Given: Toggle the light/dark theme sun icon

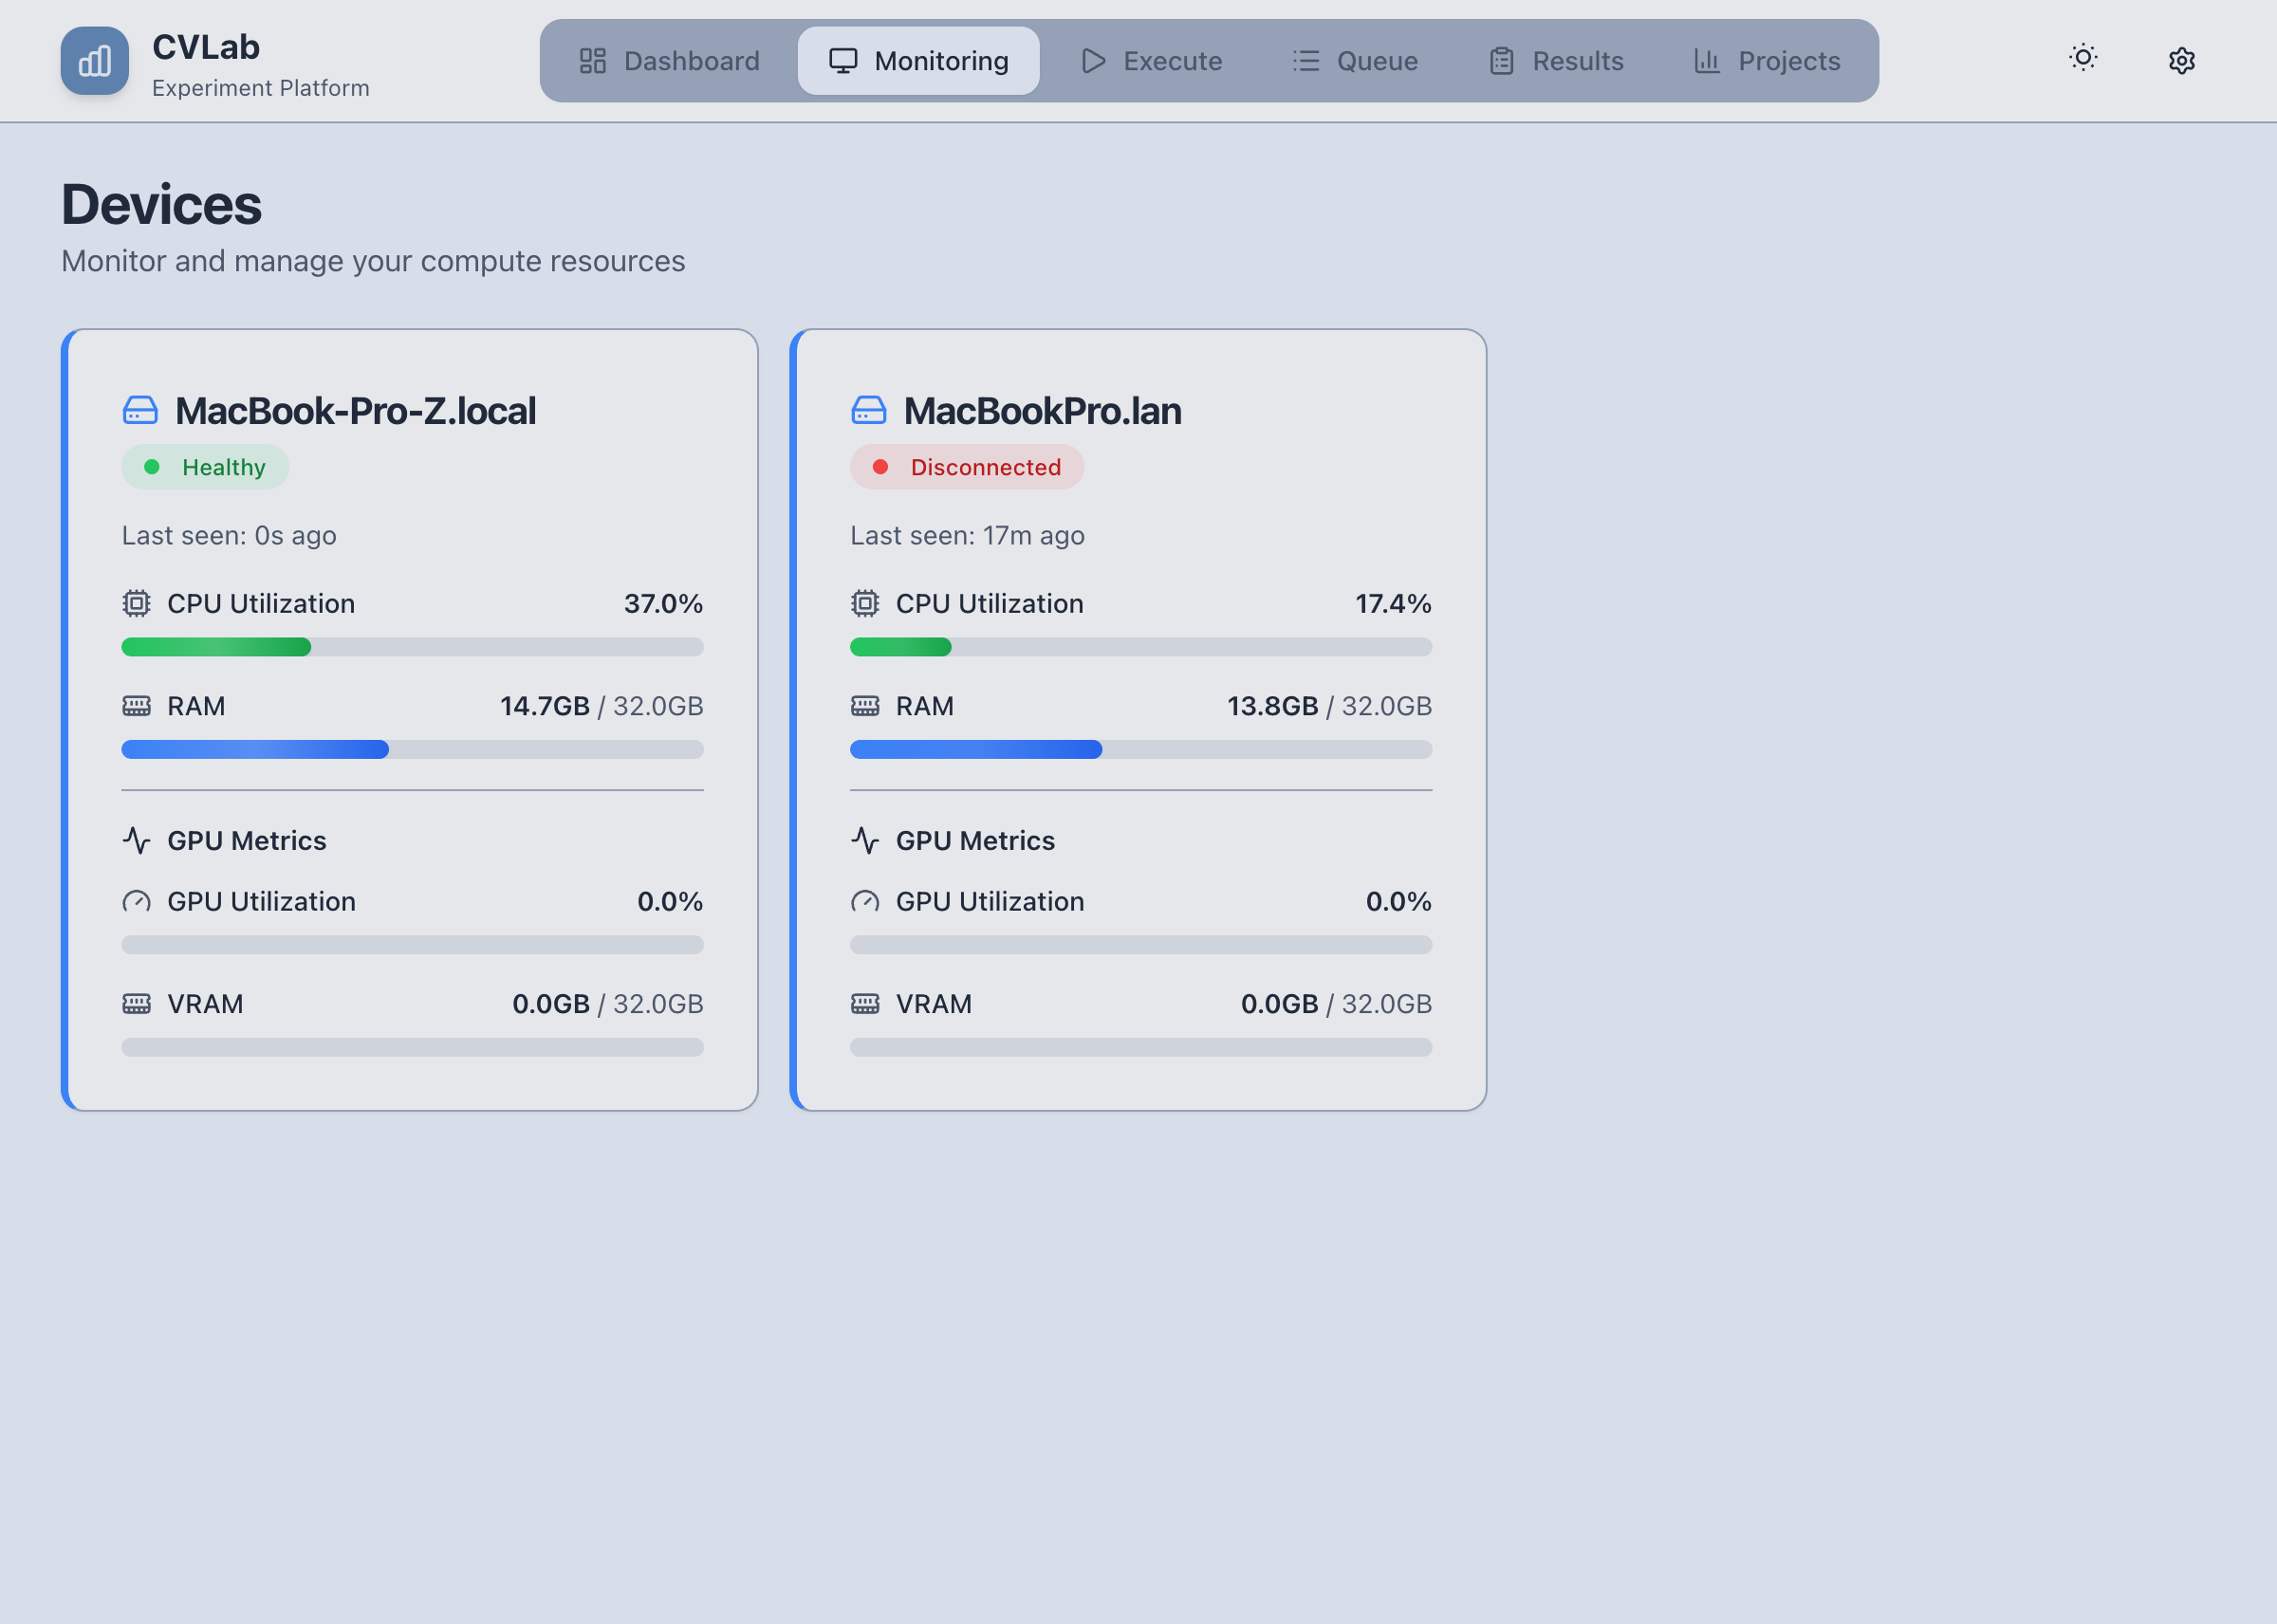Looking at the screenshot, I should [x=2083, y=58].
